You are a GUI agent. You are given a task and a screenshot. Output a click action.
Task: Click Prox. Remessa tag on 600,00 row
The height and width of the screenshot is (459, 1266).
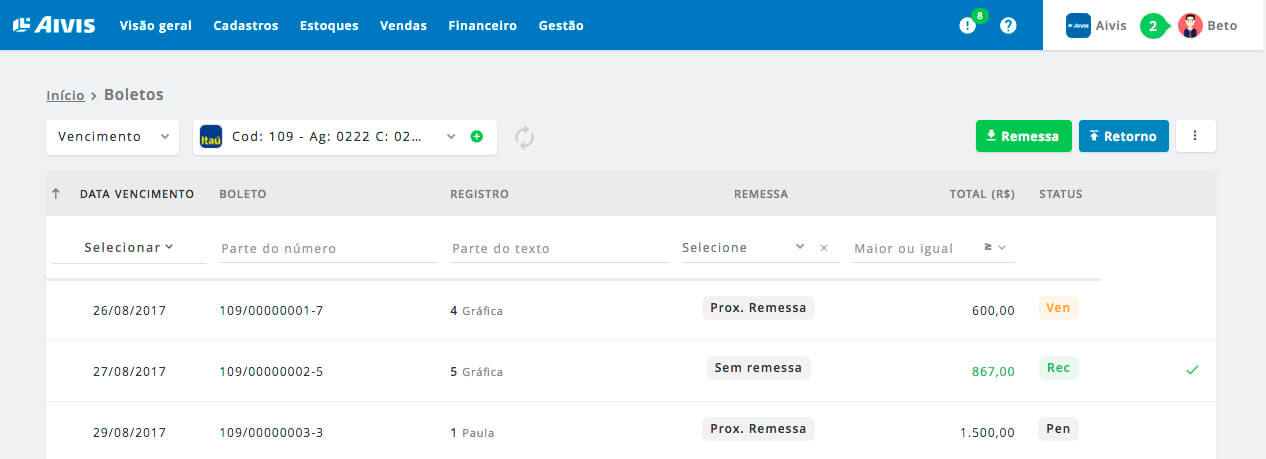(758, 308)
